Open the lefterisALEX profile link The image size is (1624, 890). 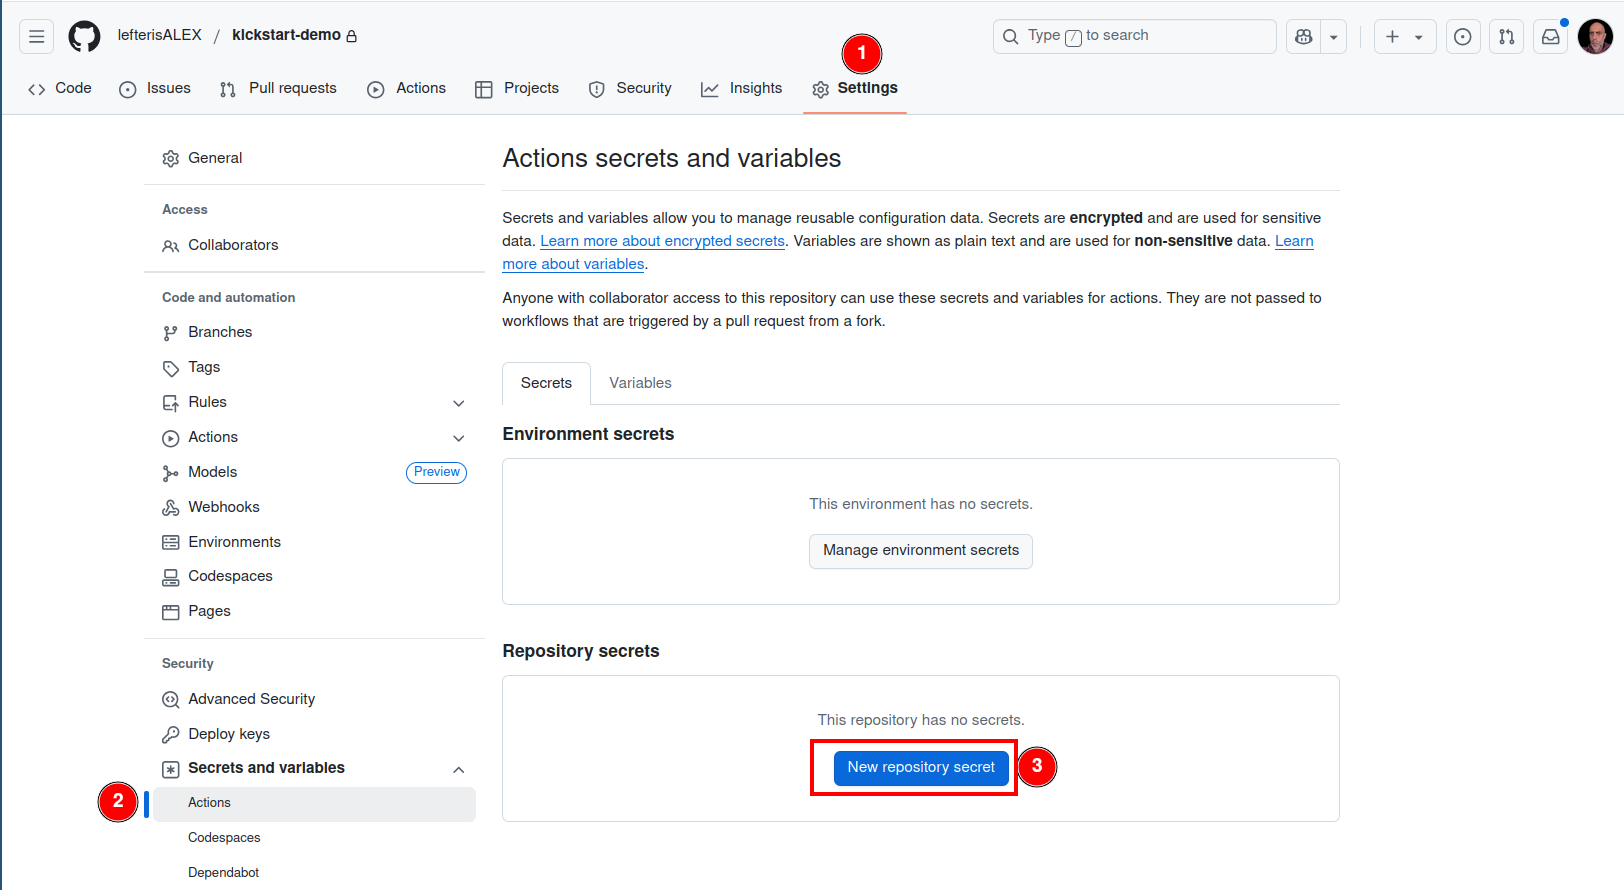click(x=160, y=35)
